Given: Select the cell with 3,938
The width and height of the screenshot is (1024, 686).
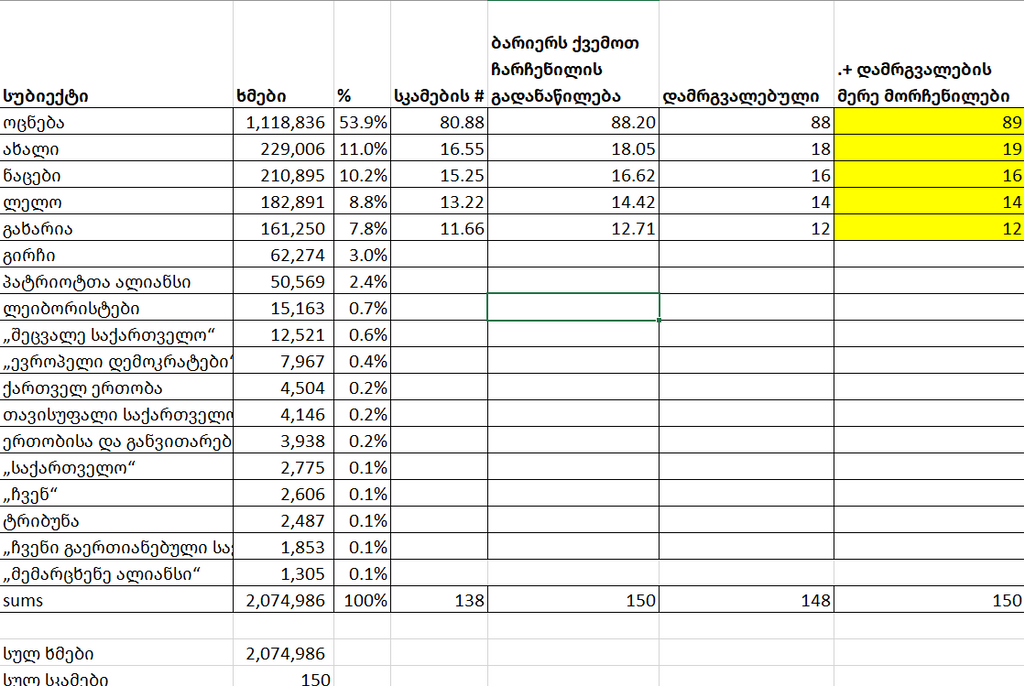Looking at the screenshot, I should coord(283,441).
